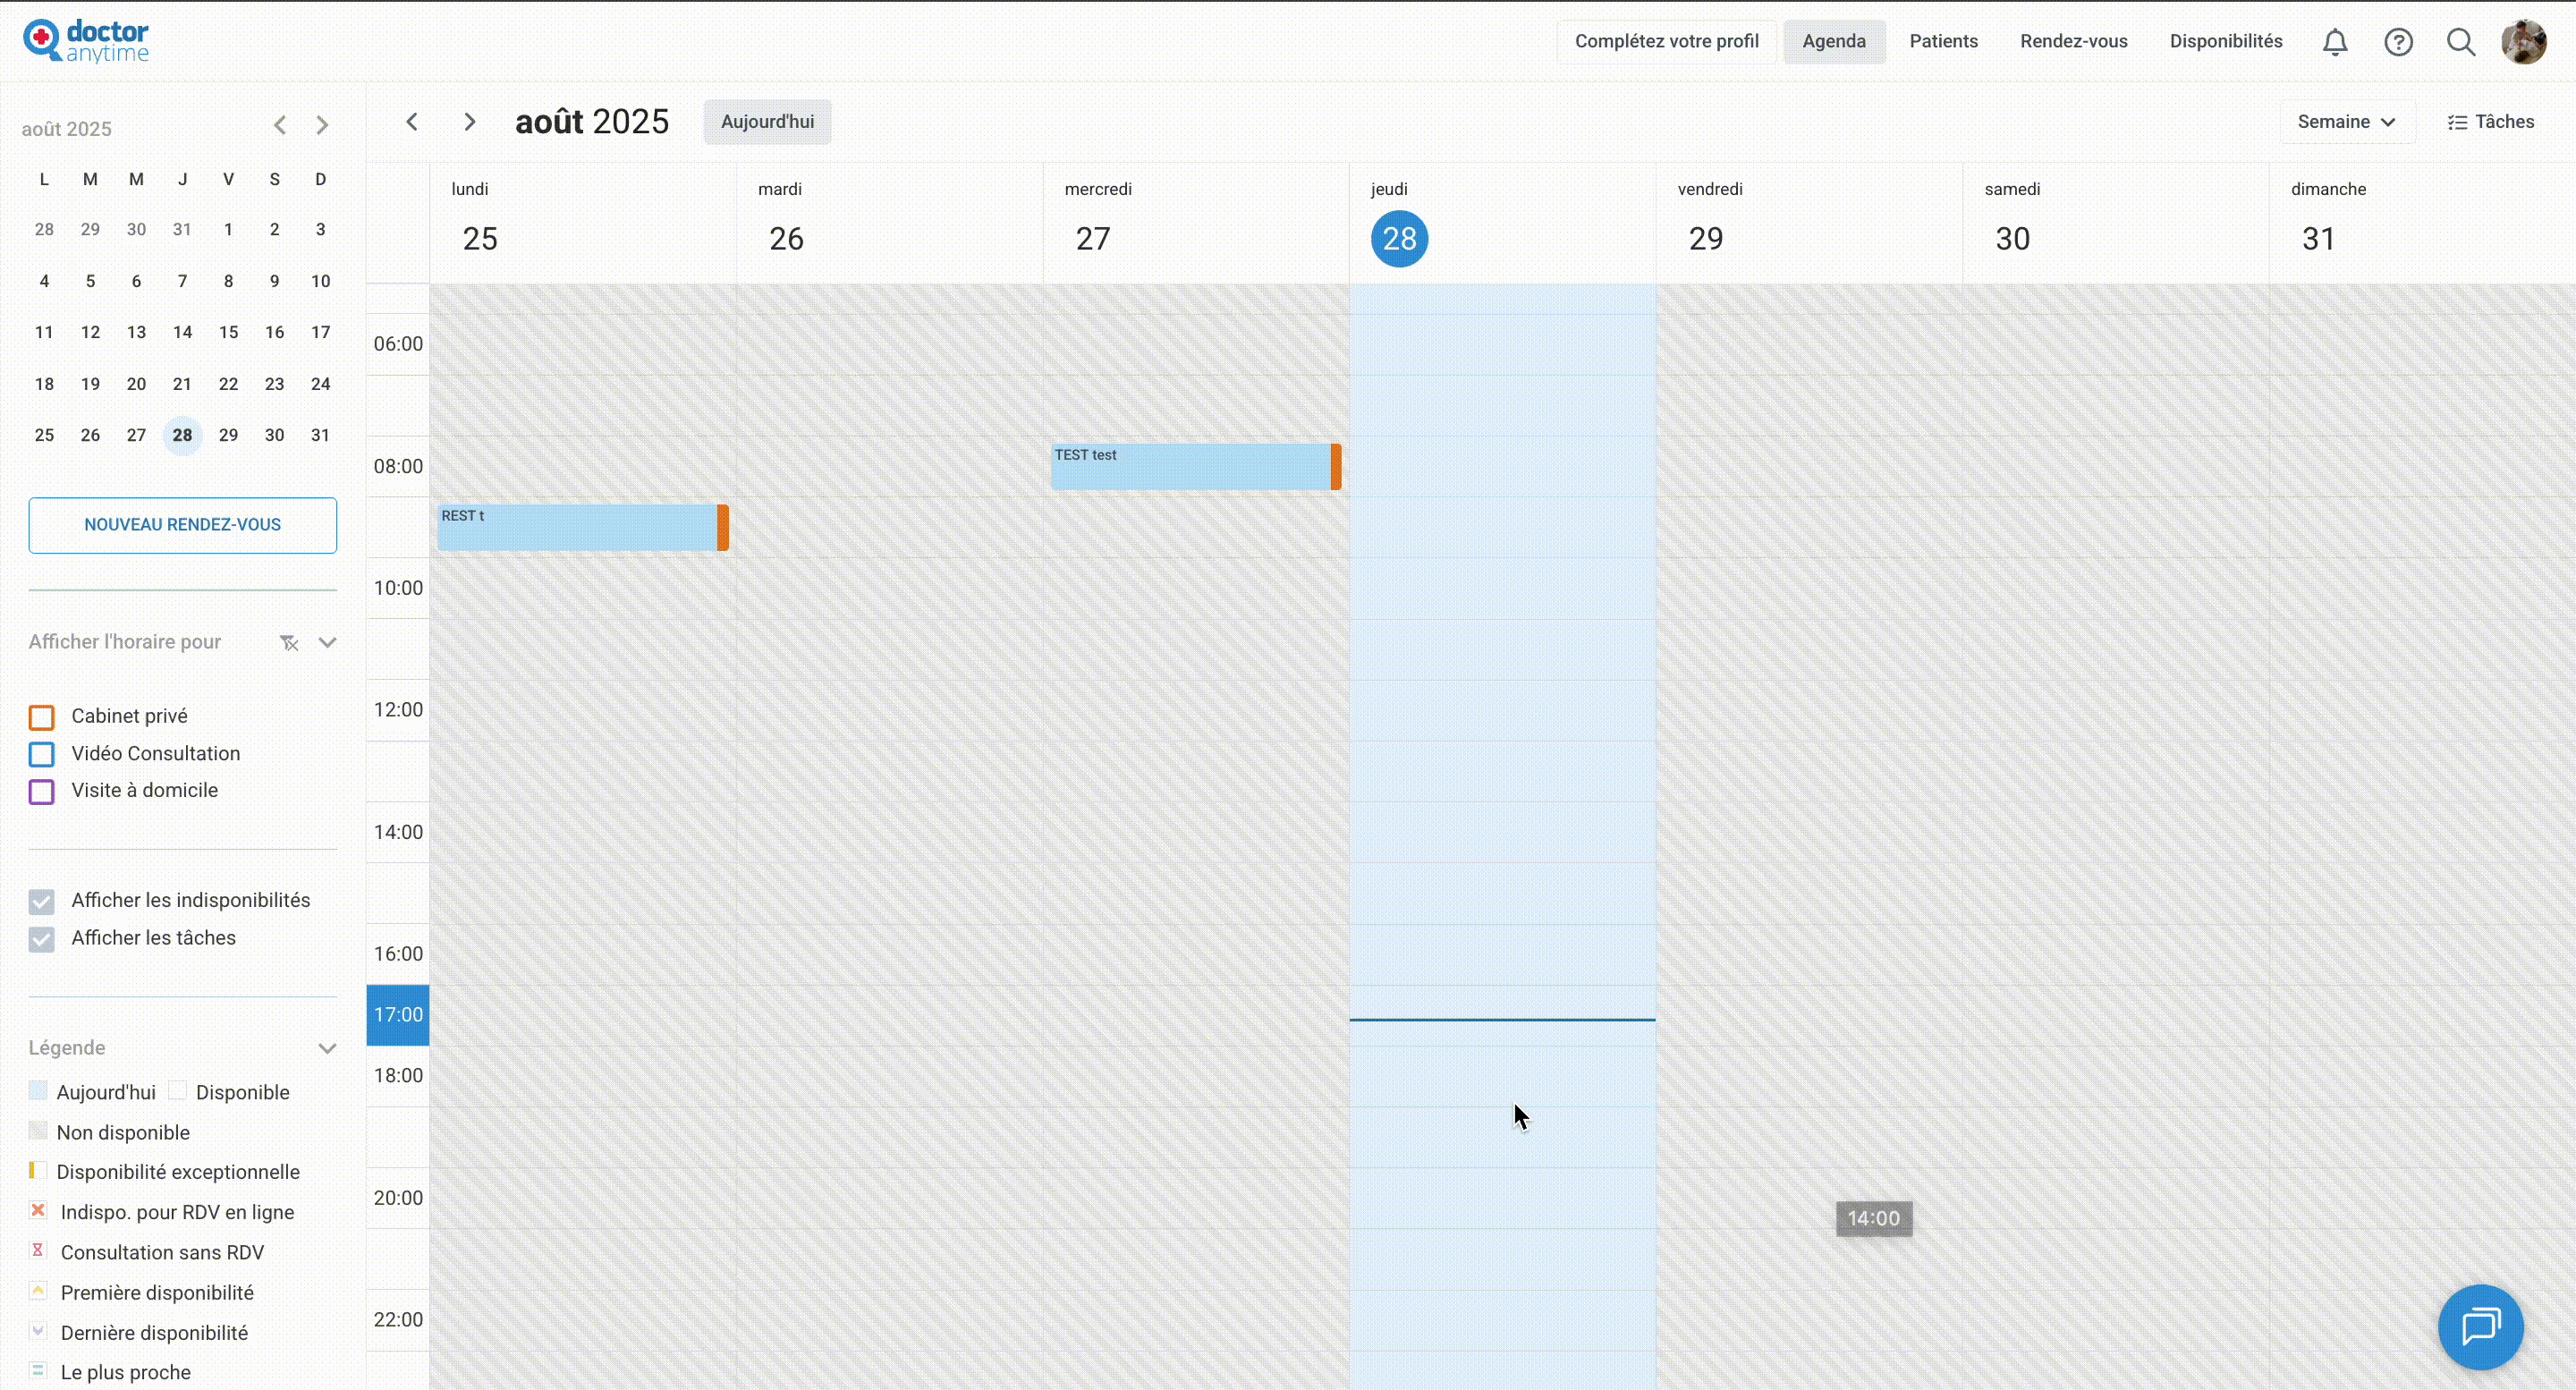Go to Disponibilités tab
This screenshot has height=1390, width=2576.
pos(2225,42)
